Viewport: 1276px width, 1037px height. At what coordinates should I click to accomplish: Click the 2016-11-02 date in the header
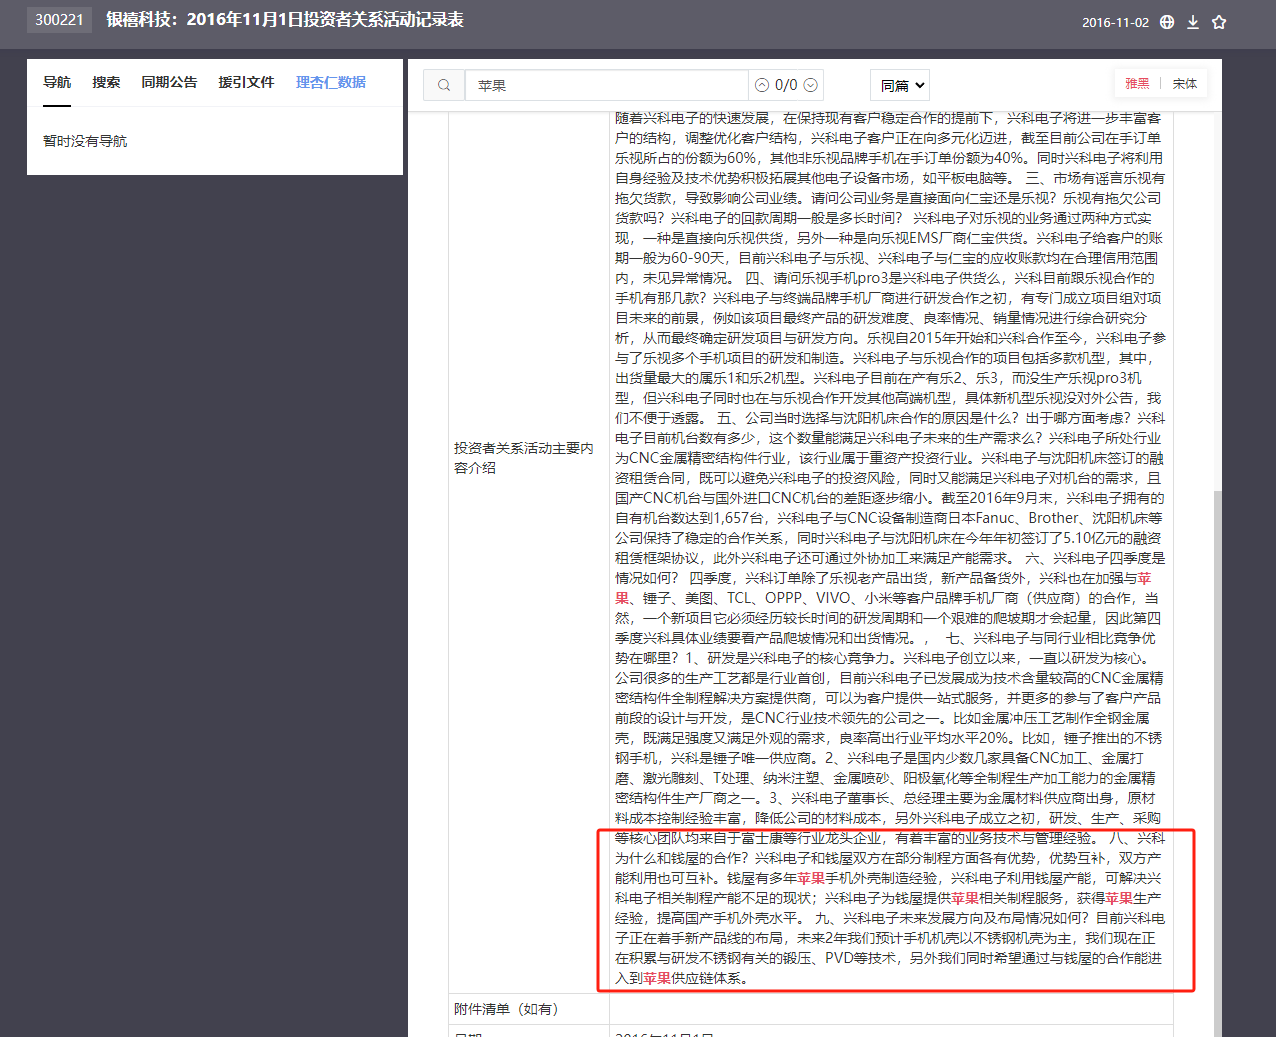pyautogui.click(x=1115, y=22)
